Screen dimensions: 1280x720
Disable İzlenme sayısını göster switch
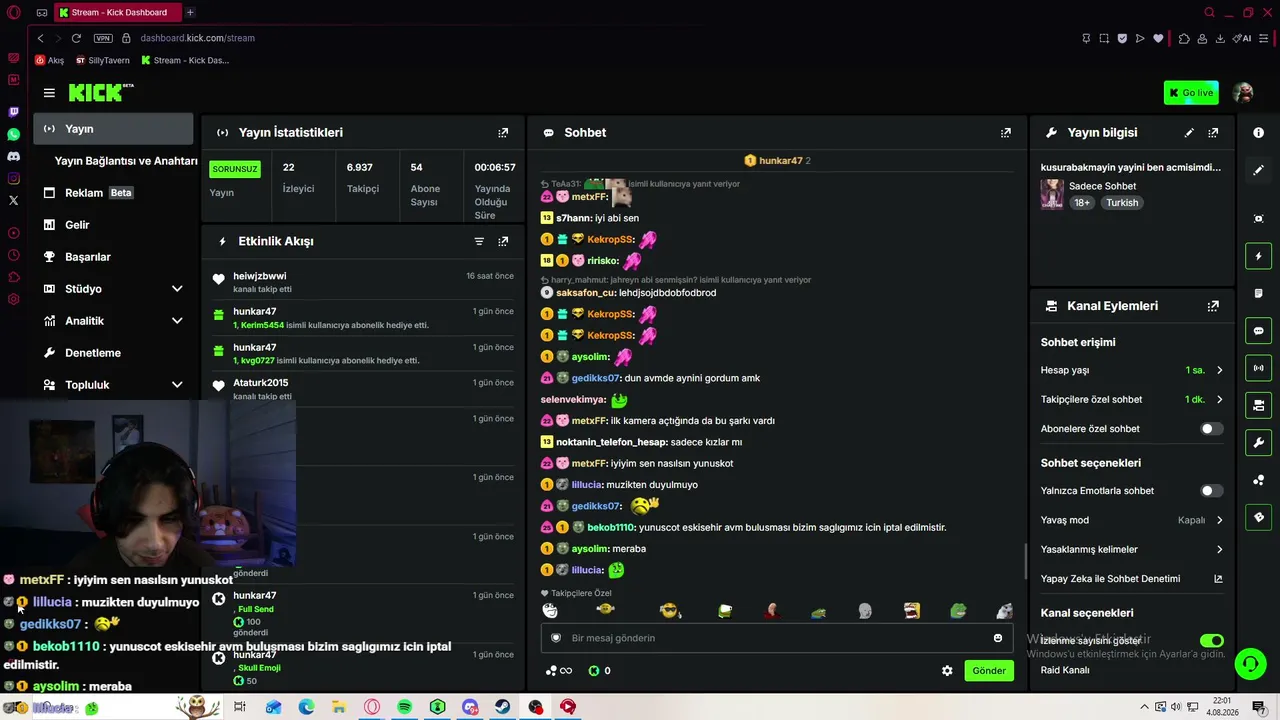pyautogui.click(x=1211, y=640)
